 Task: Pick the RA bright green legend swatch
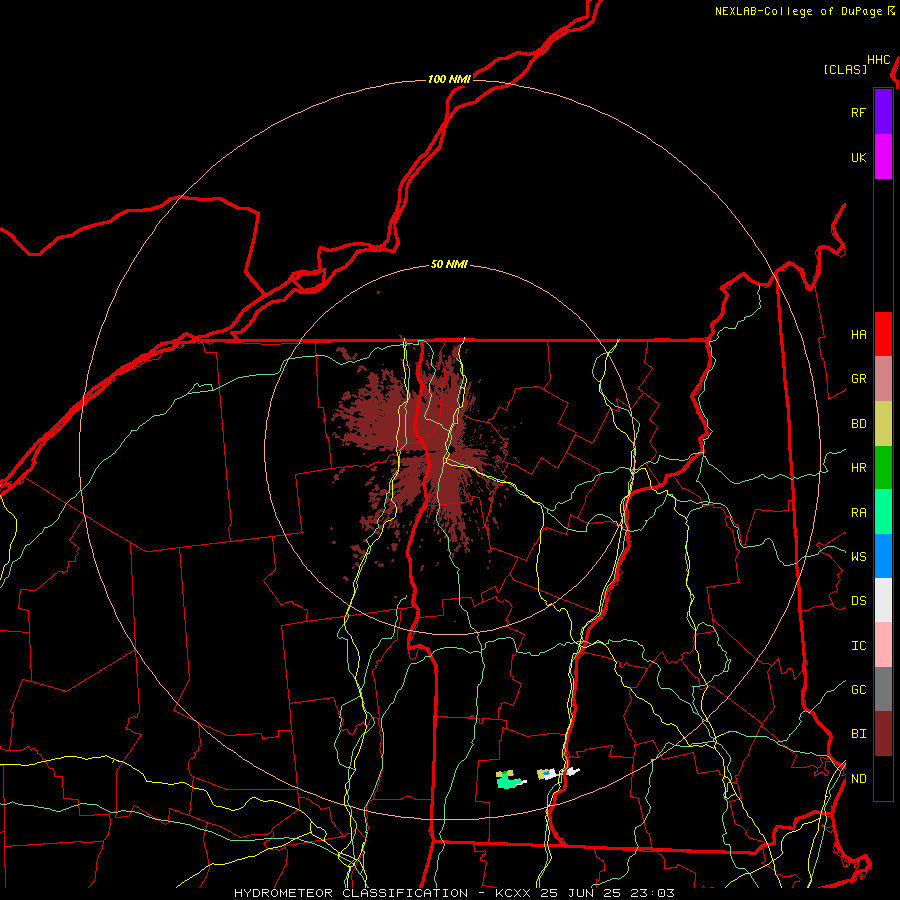(x=883, y=512)
